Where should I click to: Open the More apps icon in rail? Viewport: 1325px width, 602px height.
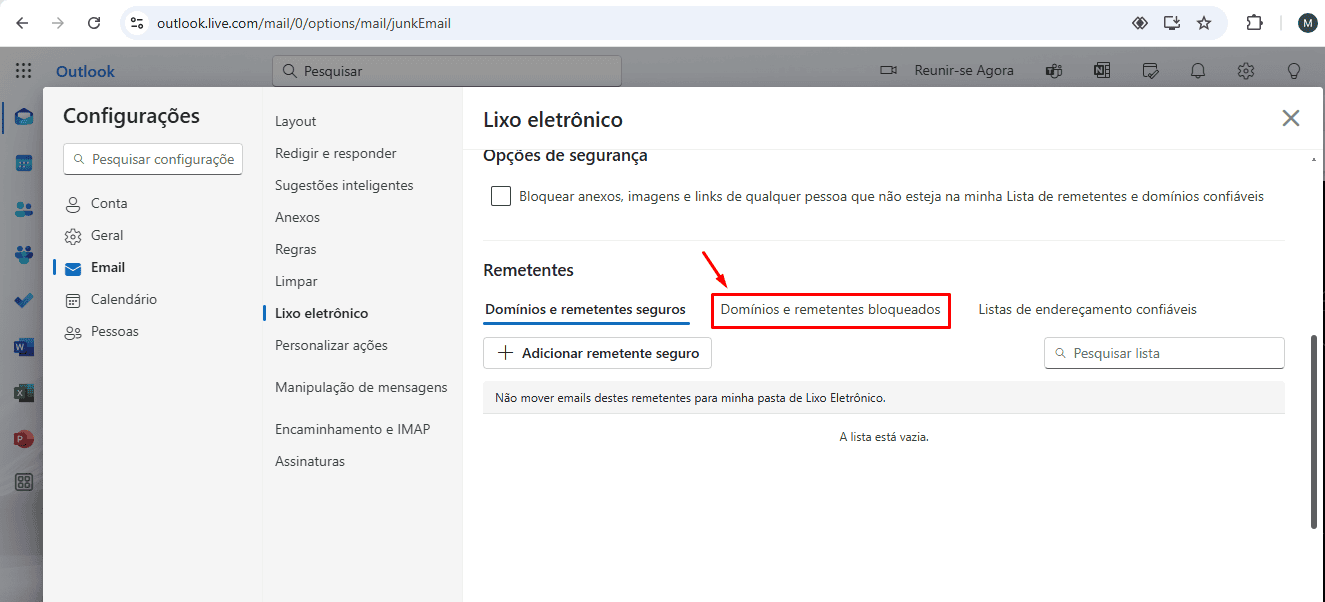click(23, 482)
